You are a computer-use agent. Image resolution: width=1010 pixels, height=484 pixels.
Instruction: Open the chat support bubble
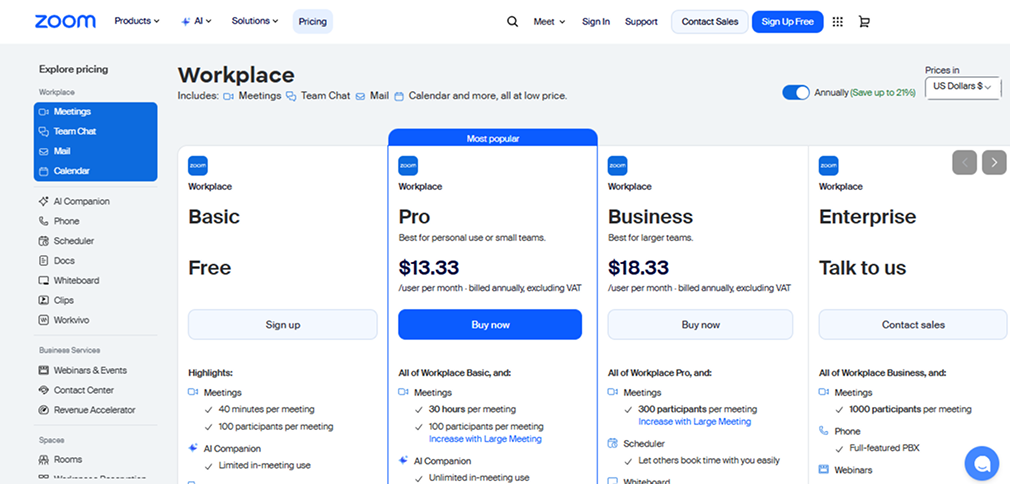981,463
